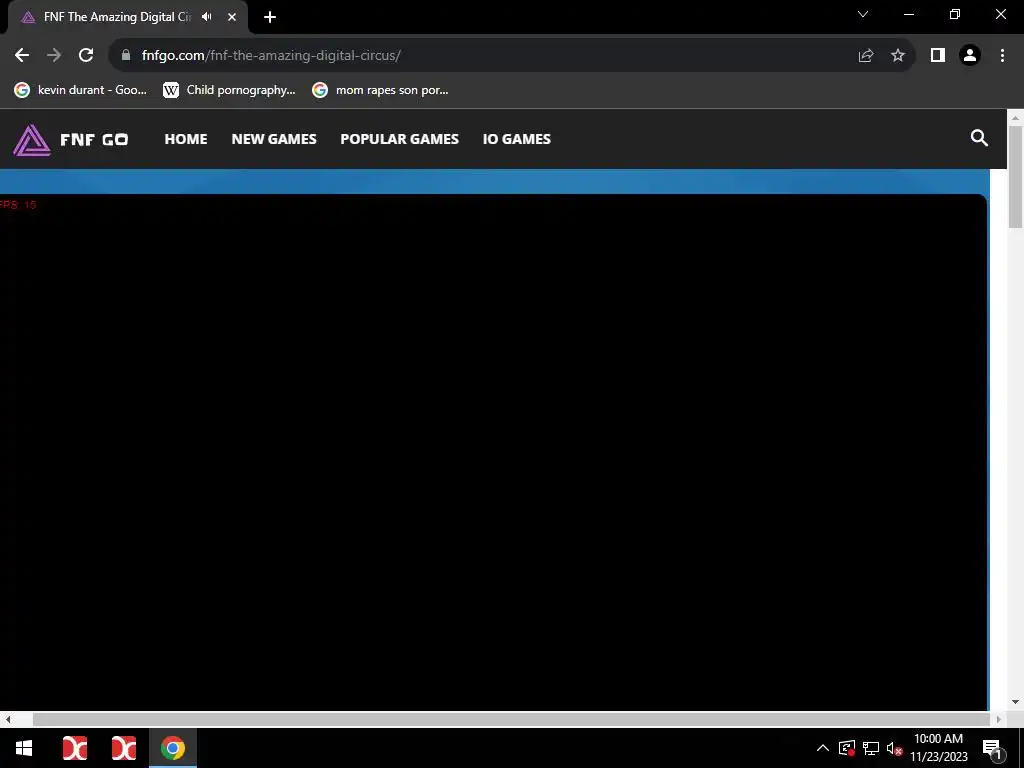Click the horizontal scrollbar thumb
Viewport: 1024px width, 768px height.
tap(511, 719)
